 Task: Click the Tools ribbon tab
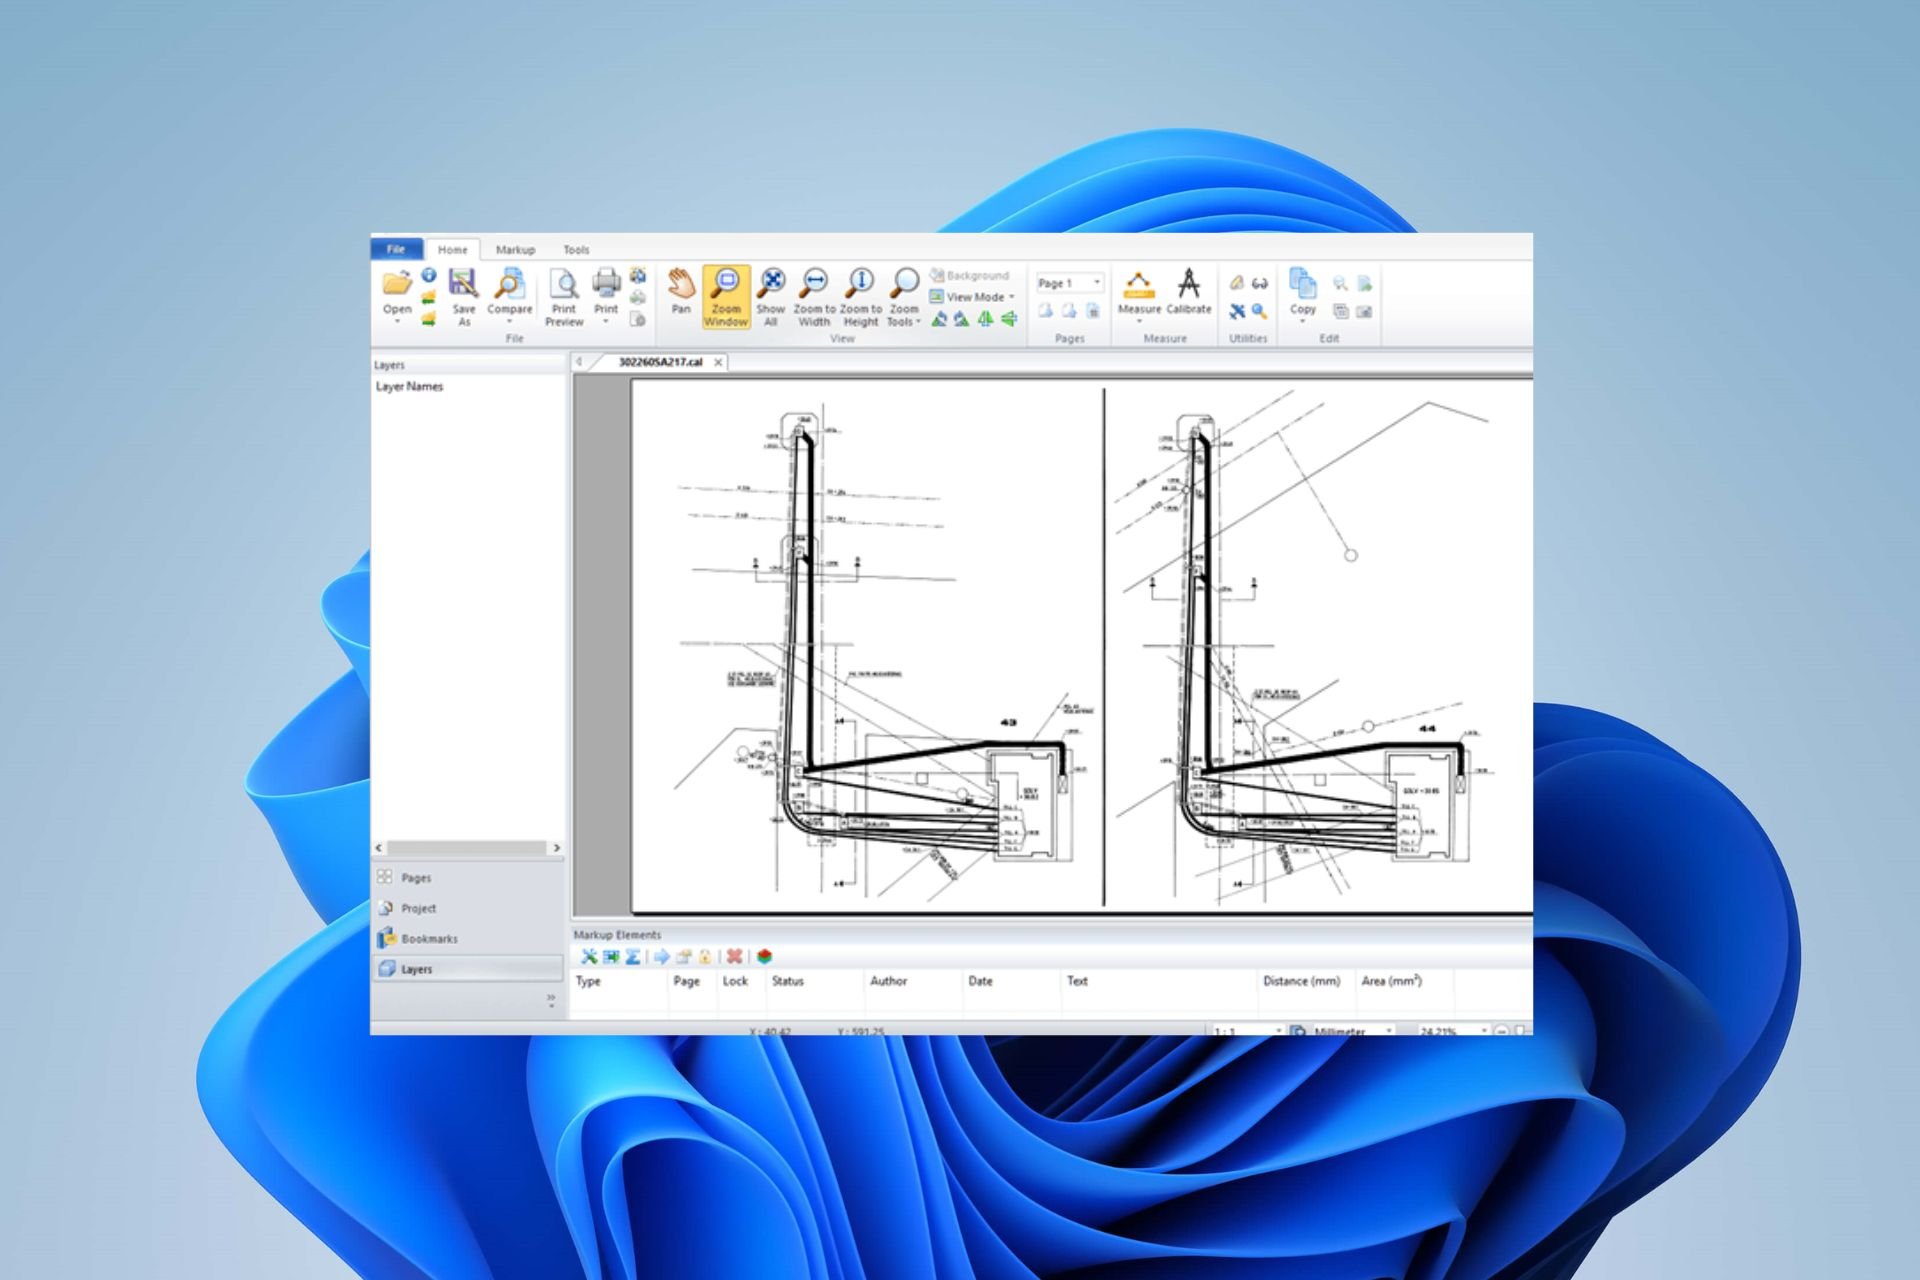pyautogui.click(x=574, y=249)
